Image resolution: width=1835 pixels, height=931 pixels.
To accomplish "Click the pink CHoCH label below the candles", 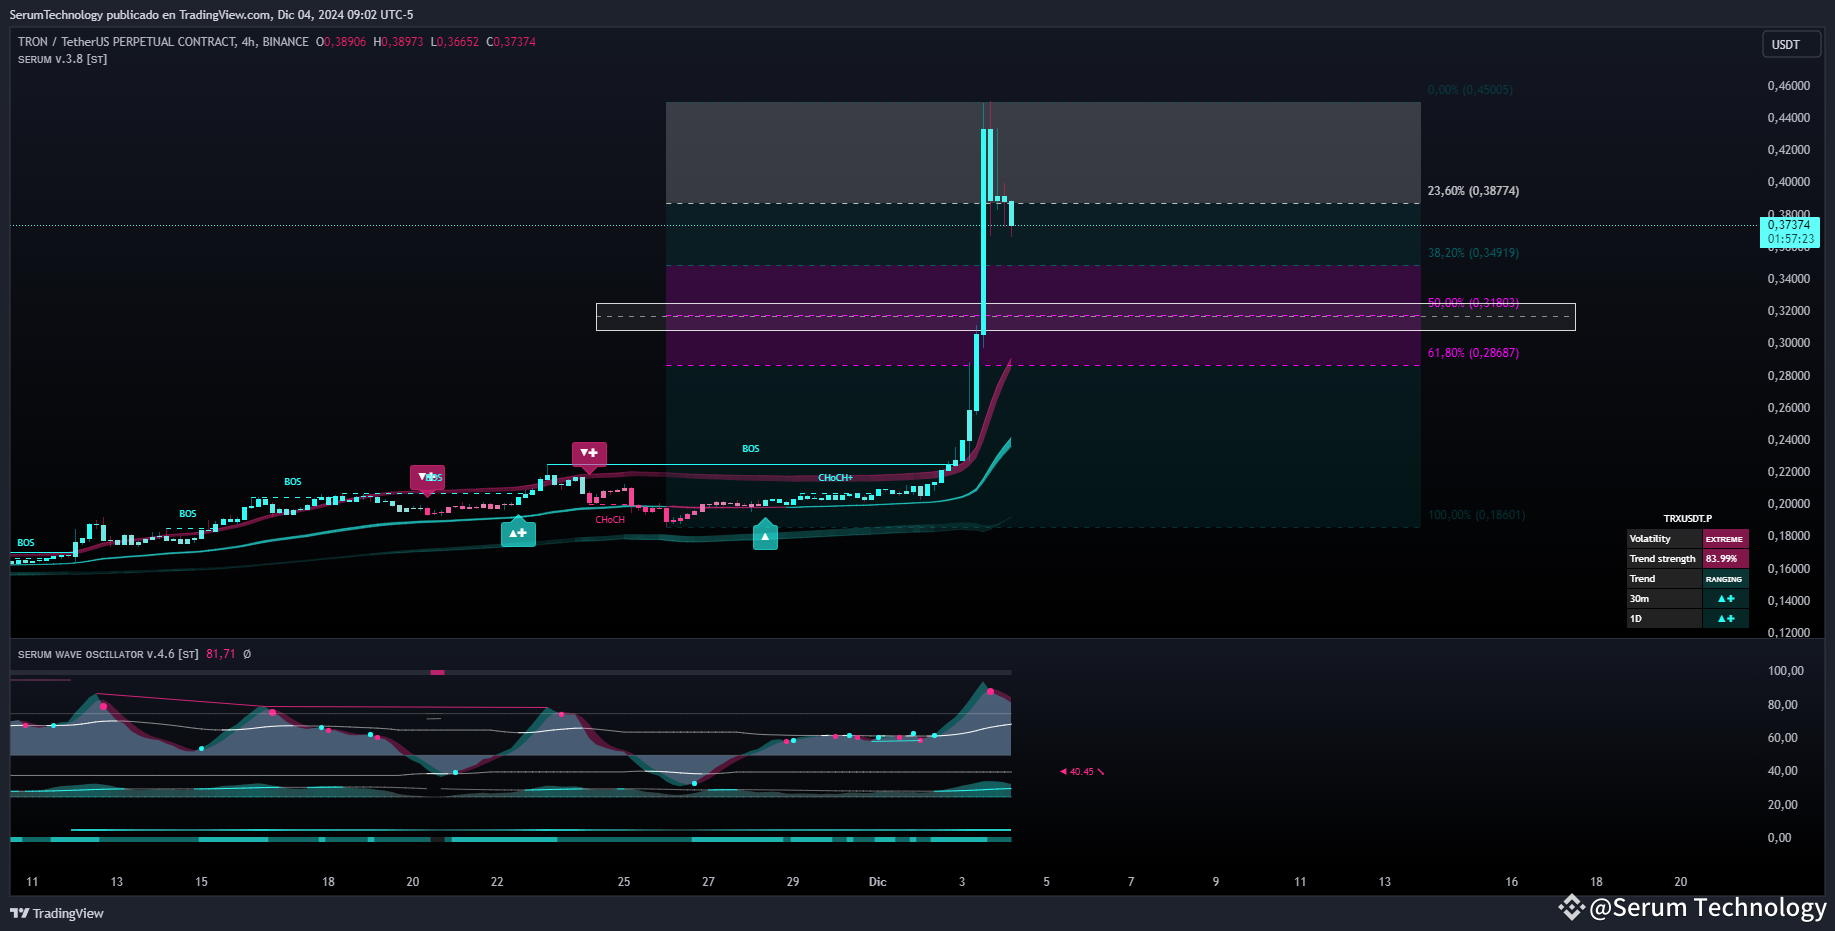I will pyautogui.click(x=610, y=520).
